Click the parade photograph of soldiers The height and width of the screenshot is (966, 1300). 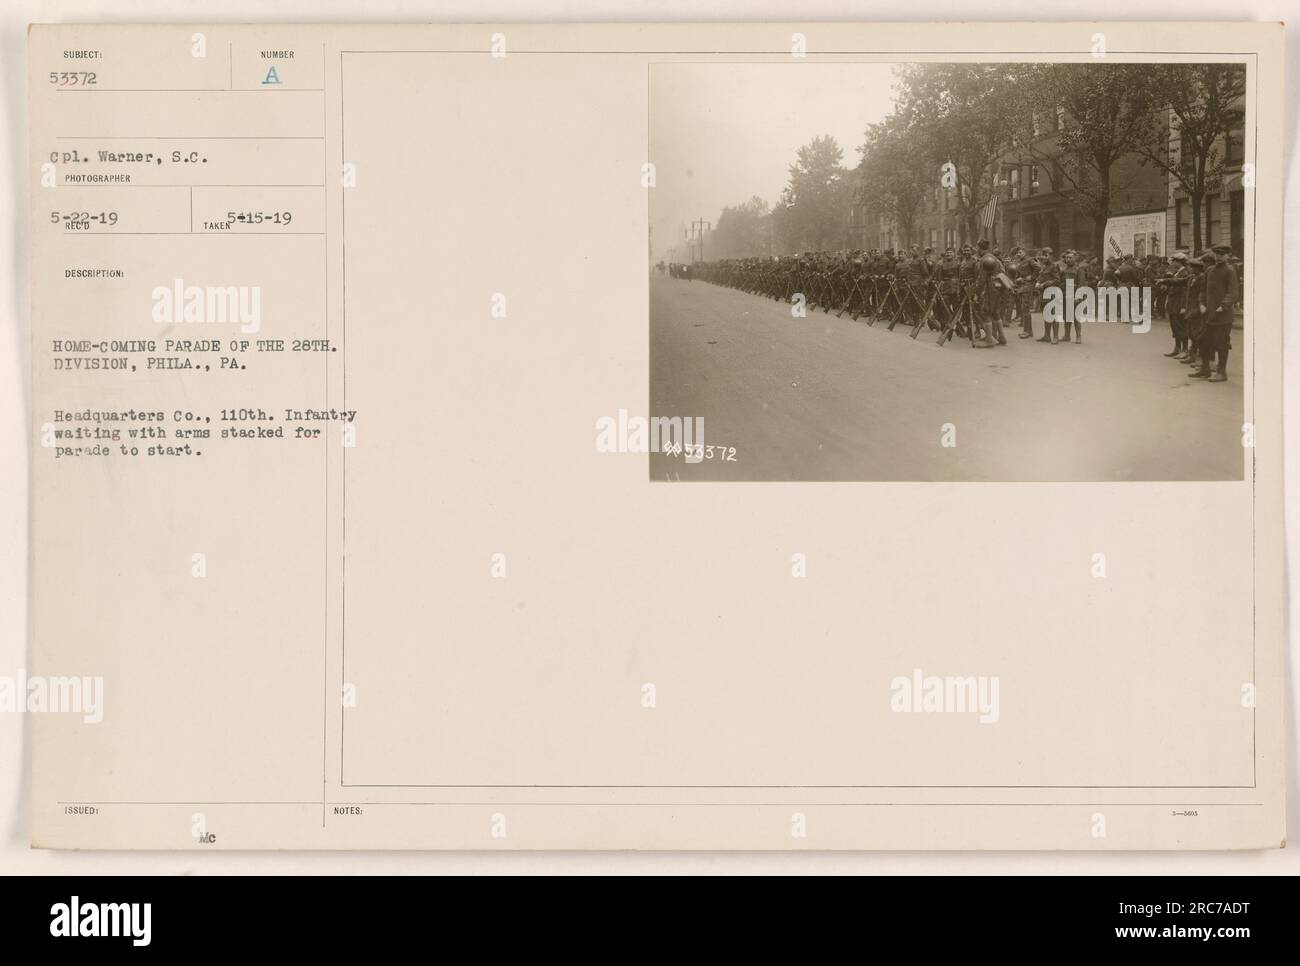pos(947,272)
